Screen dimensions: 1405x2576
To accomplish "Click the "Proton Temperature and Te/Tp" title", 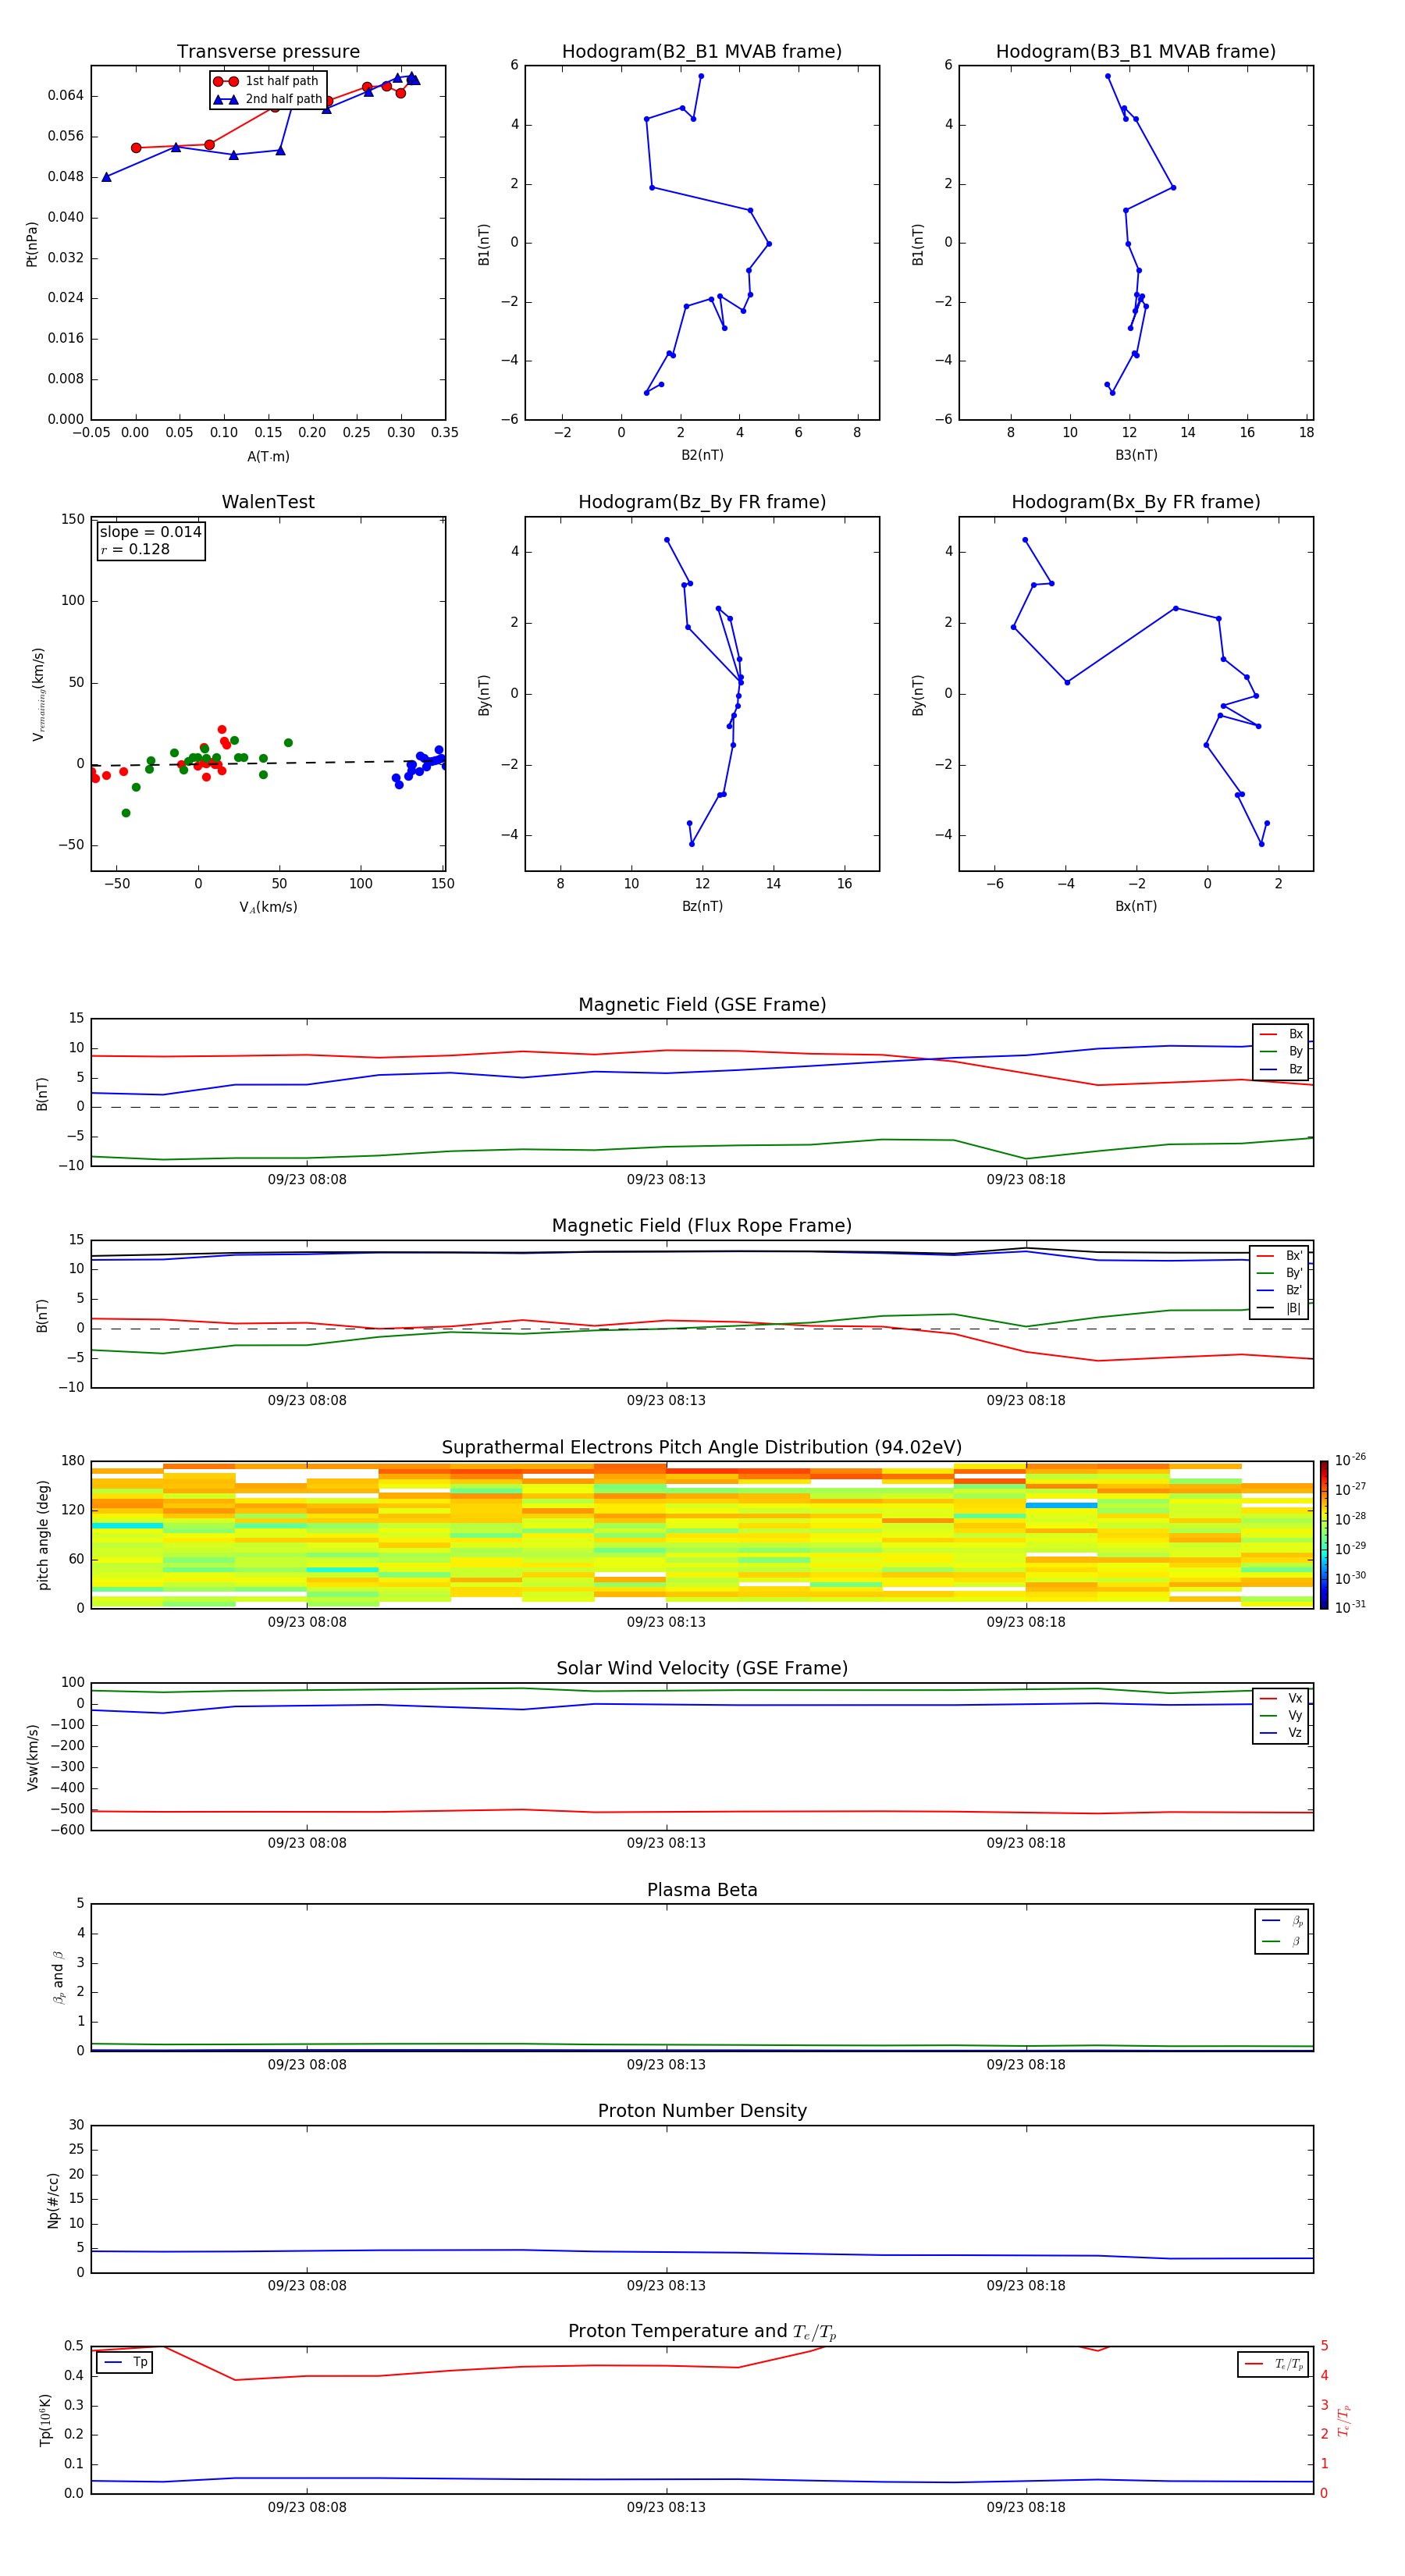I will point(702,2332).
